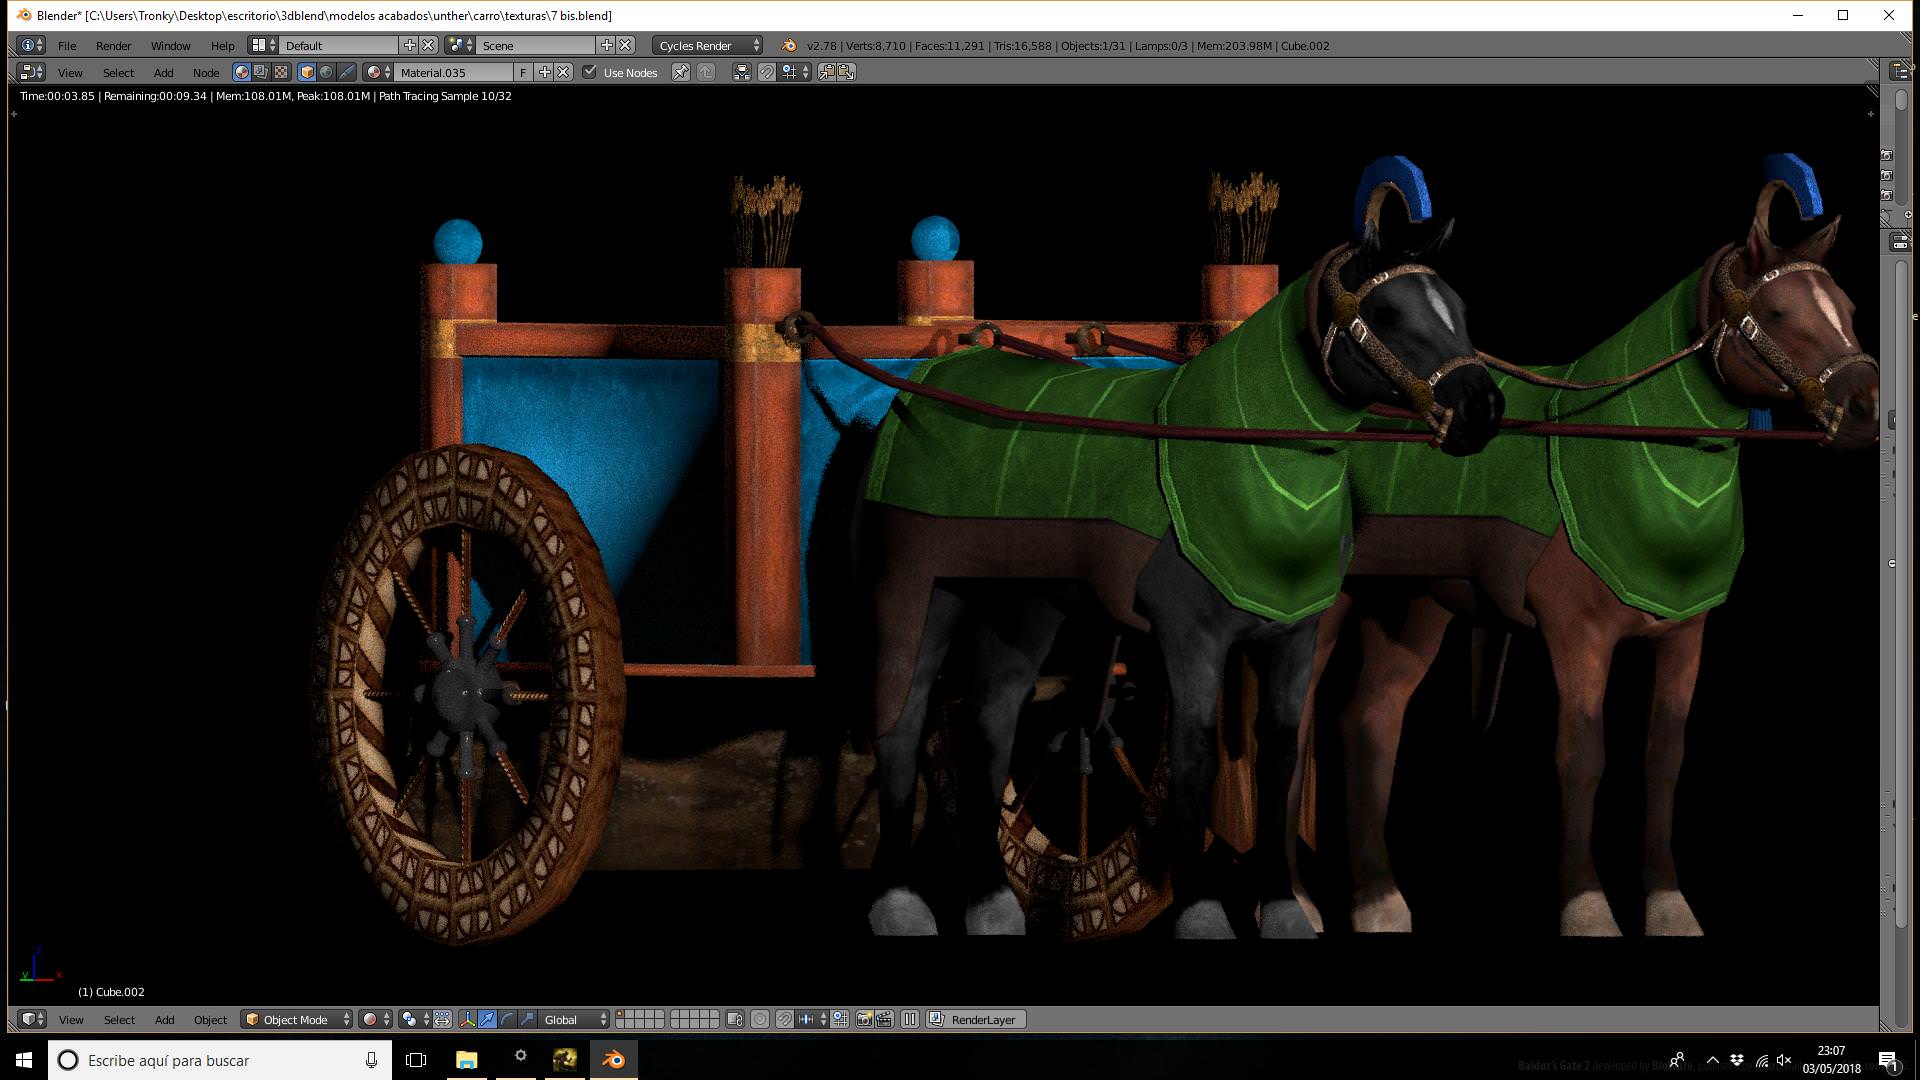Click the Material.035 name field
Screen dimensions: 1920x1080
tap(454, 72)
